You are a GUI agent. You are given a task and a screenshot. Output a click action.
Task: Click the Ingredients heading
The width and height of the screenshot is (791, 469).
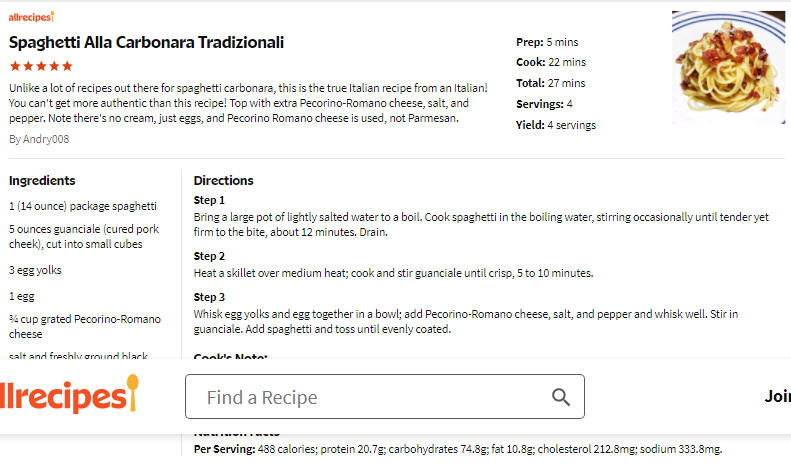[42, 181]
